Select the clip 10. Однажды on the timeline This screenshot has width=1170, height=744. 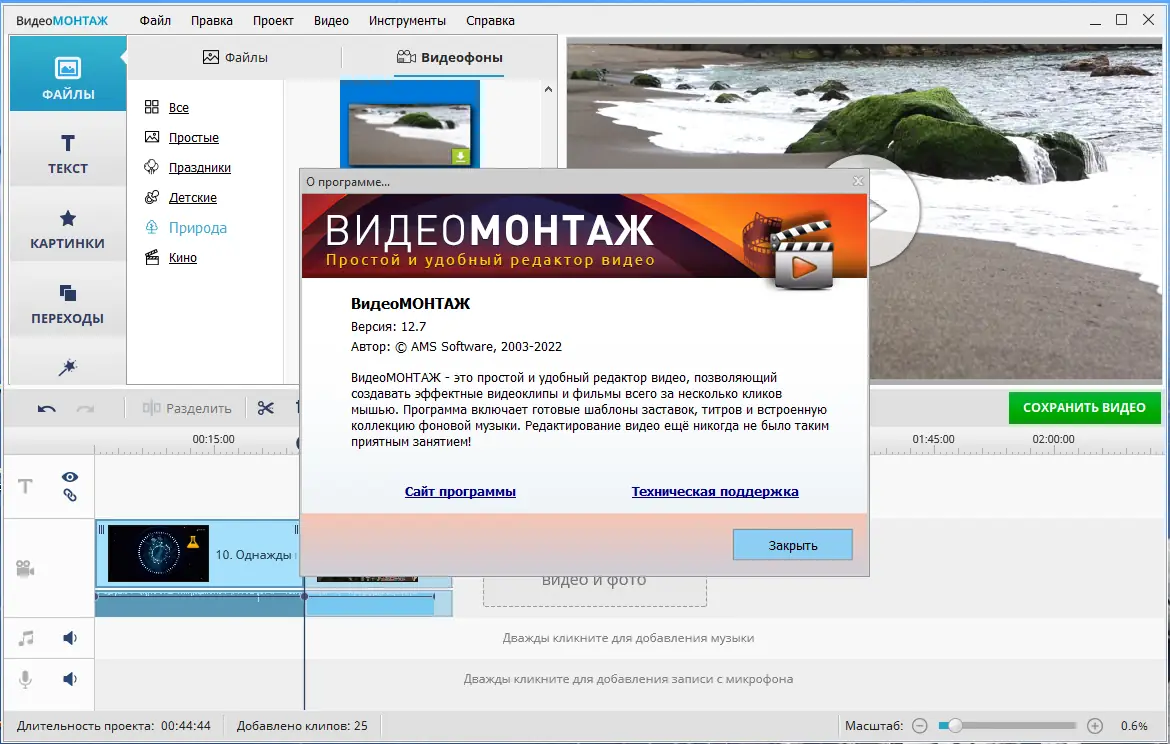pos(198,554)
